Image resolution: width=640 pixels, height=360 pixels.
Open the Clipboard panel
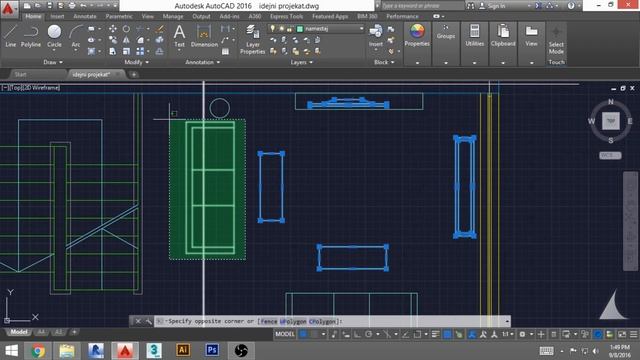503,35
